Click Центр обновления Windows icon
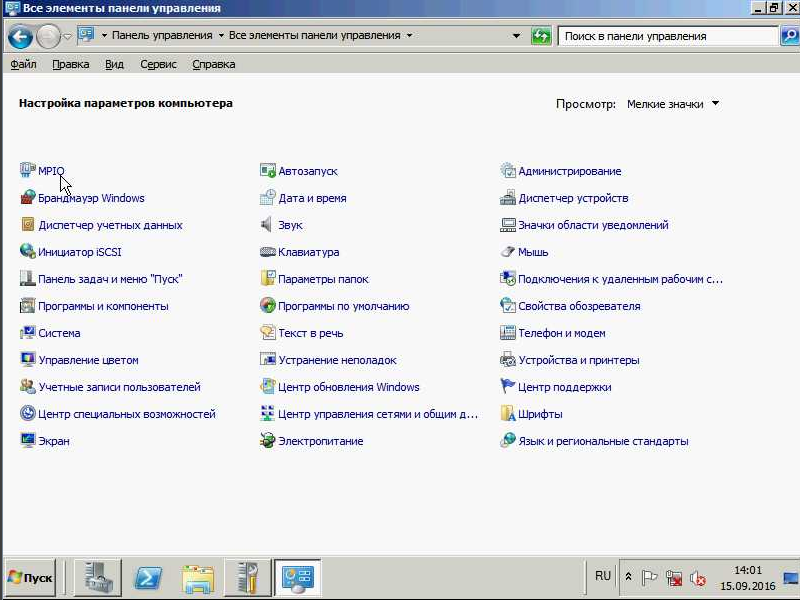This screenshot has width=800, height=600. pos(268,387)
